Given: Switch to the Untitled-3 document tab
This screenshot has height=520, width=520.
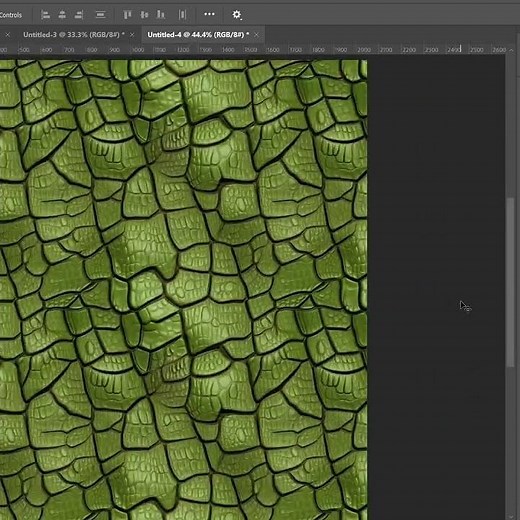Looking at the screenshot, I should tap(74, 35).
